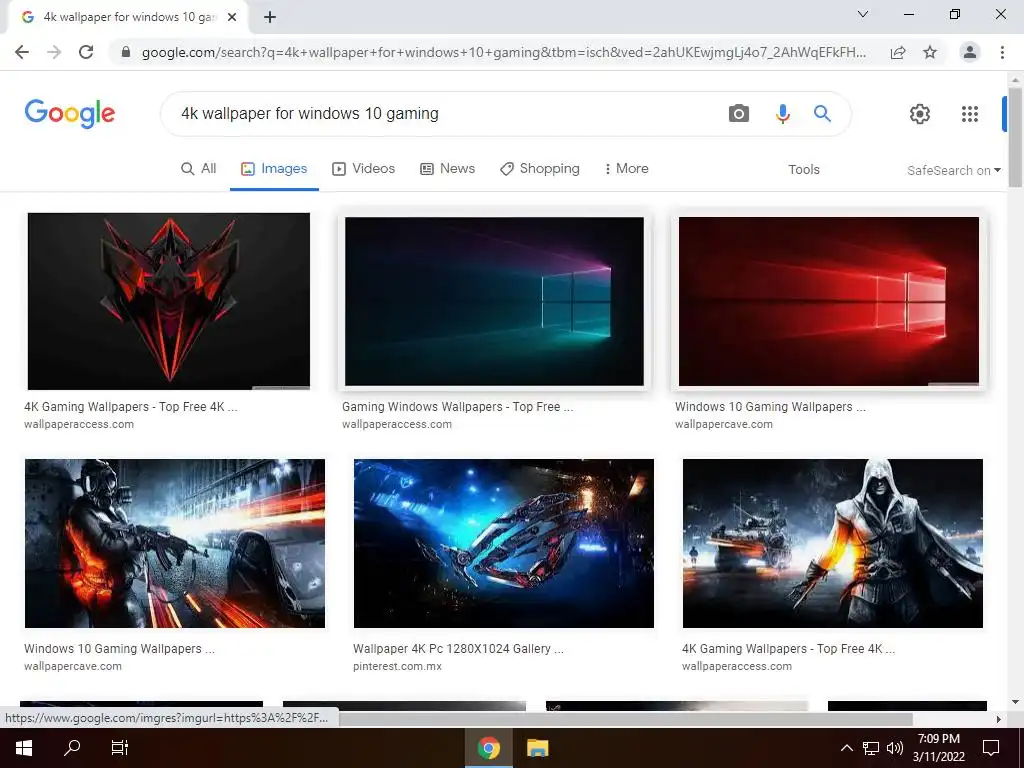
Task: Open Task View on the taskbar
Action: (120, 748)
